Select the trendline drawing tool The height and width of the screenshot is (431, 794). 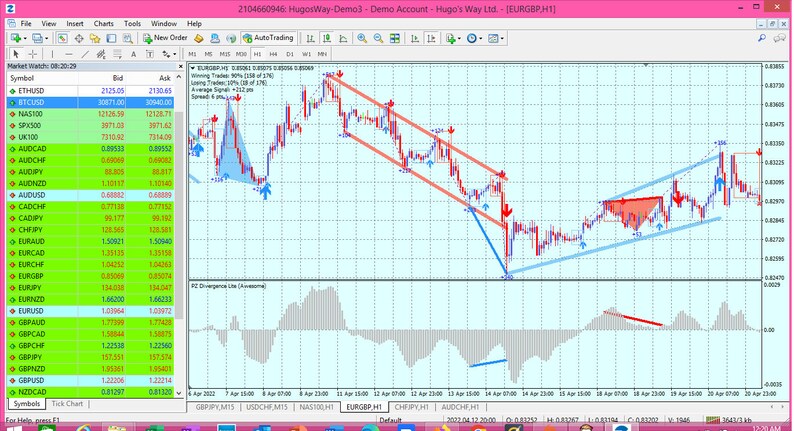[85, 54]
